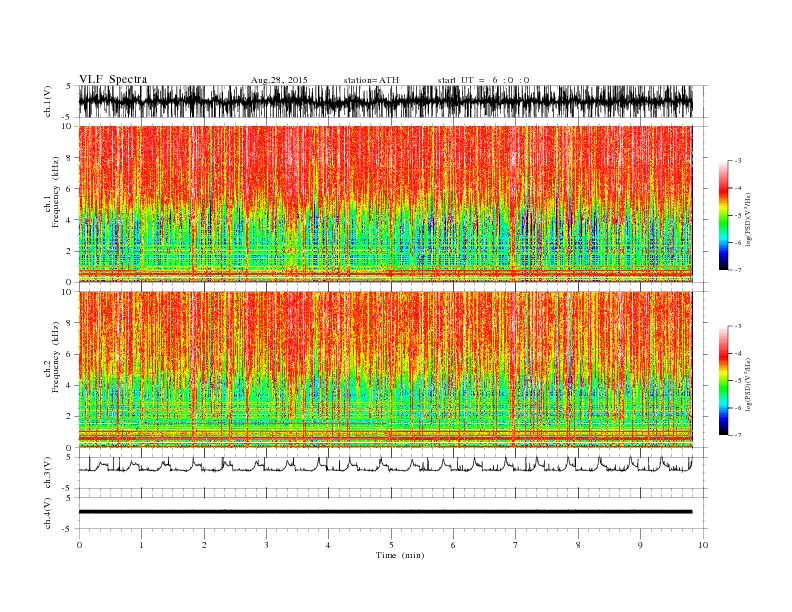Image resolution: width=792 pixels, height=612 pixels.
Task: Click the "4" minute tick label
Action: [x=328, y=545]
